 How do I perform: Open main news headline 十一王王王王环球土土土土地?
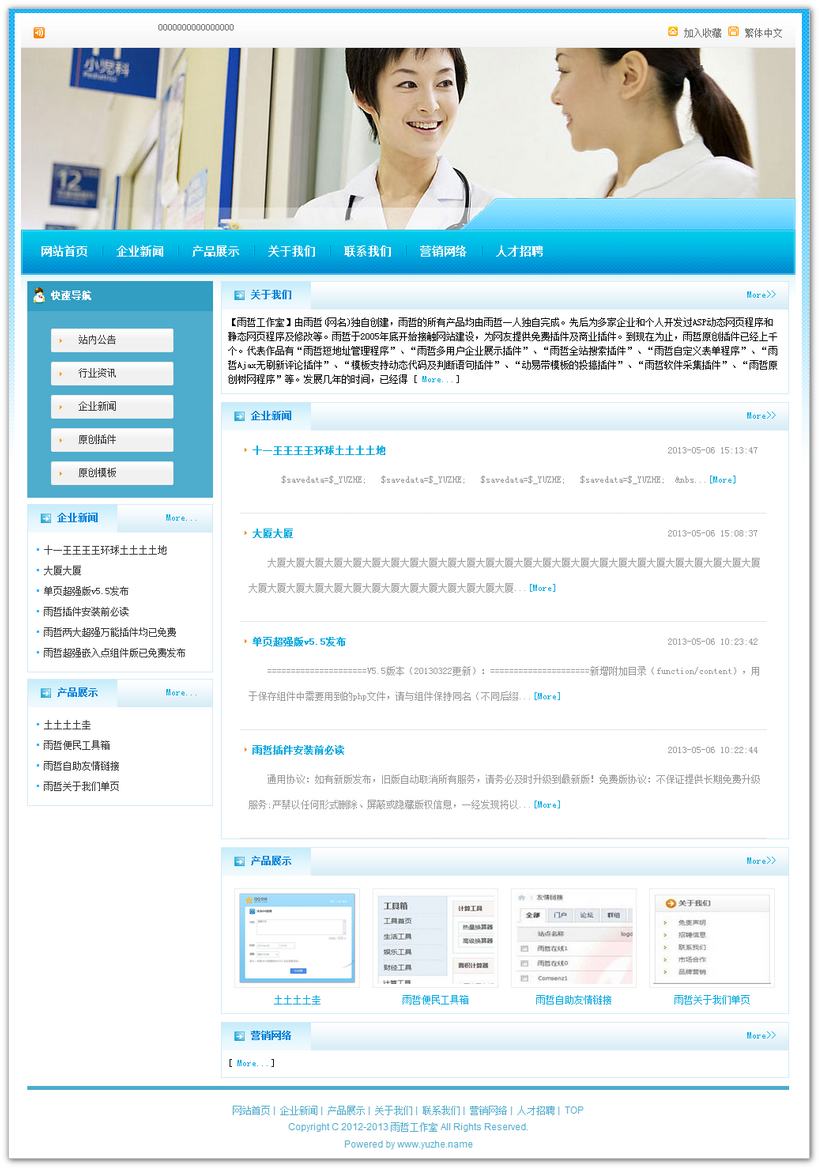pos(319,451)
